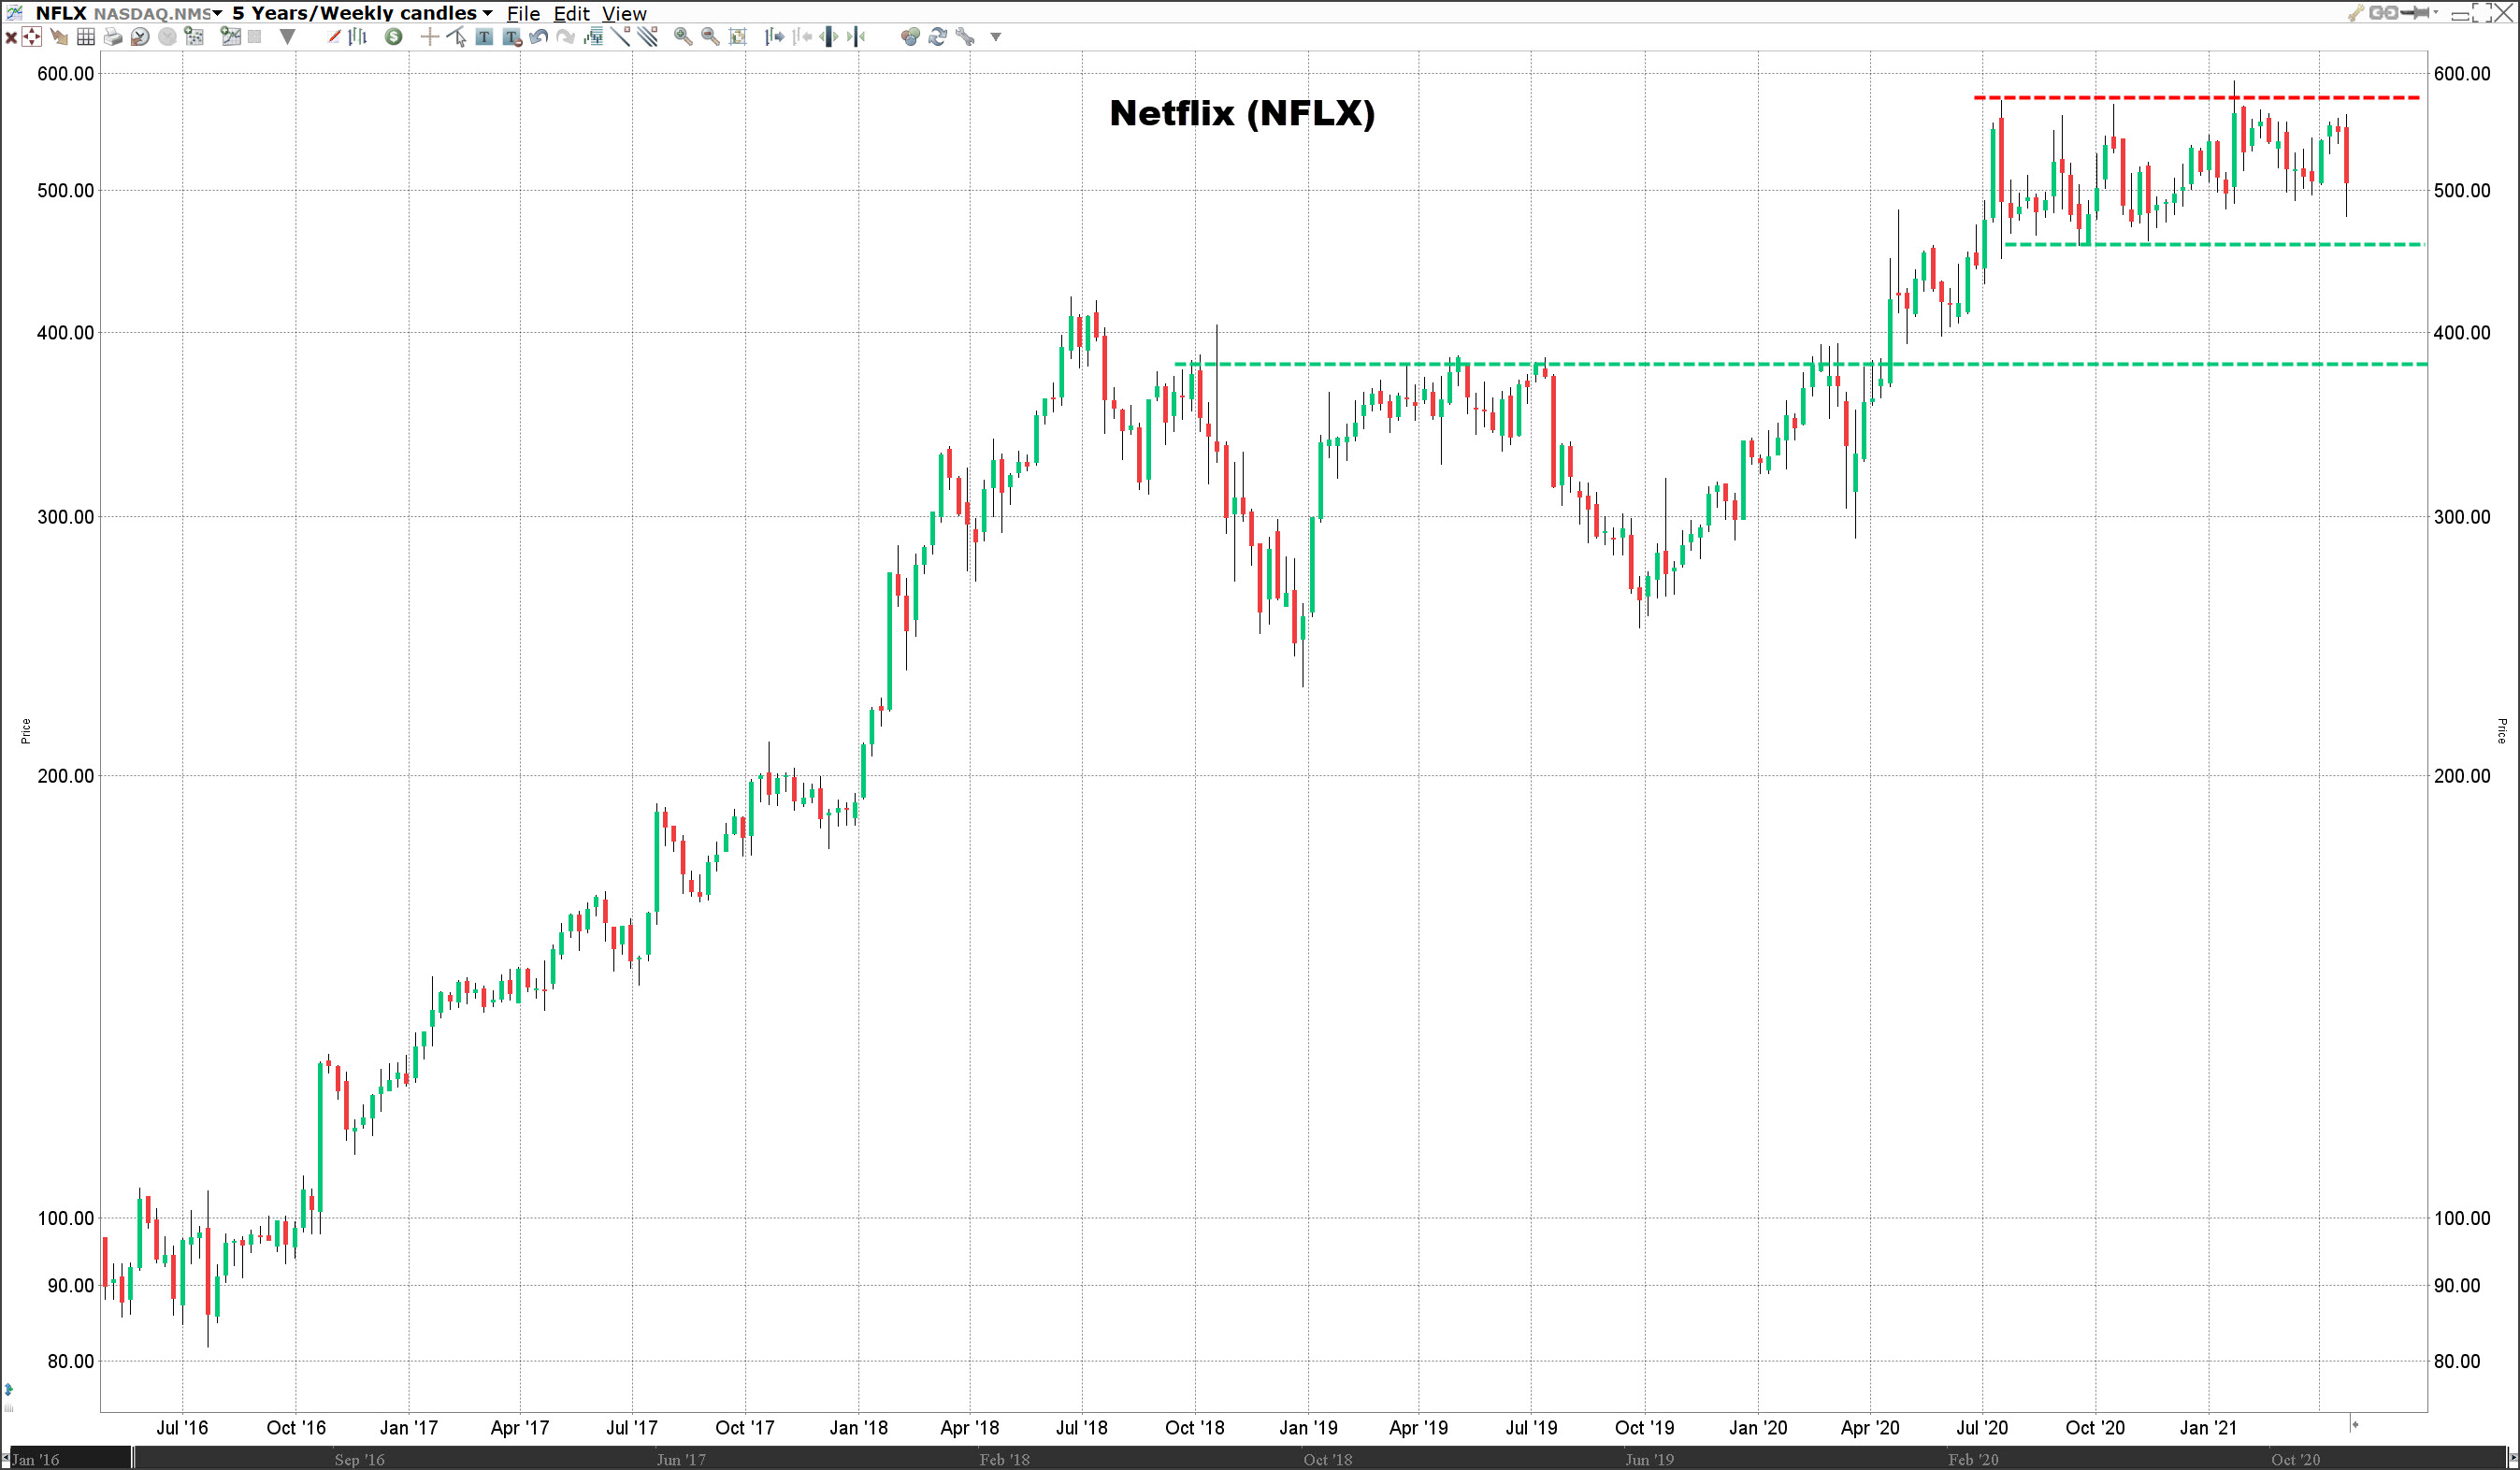This screenshot has height=1470, width=2520.
Task: Select the parallel lines channel tool
Action: point(648,37)
